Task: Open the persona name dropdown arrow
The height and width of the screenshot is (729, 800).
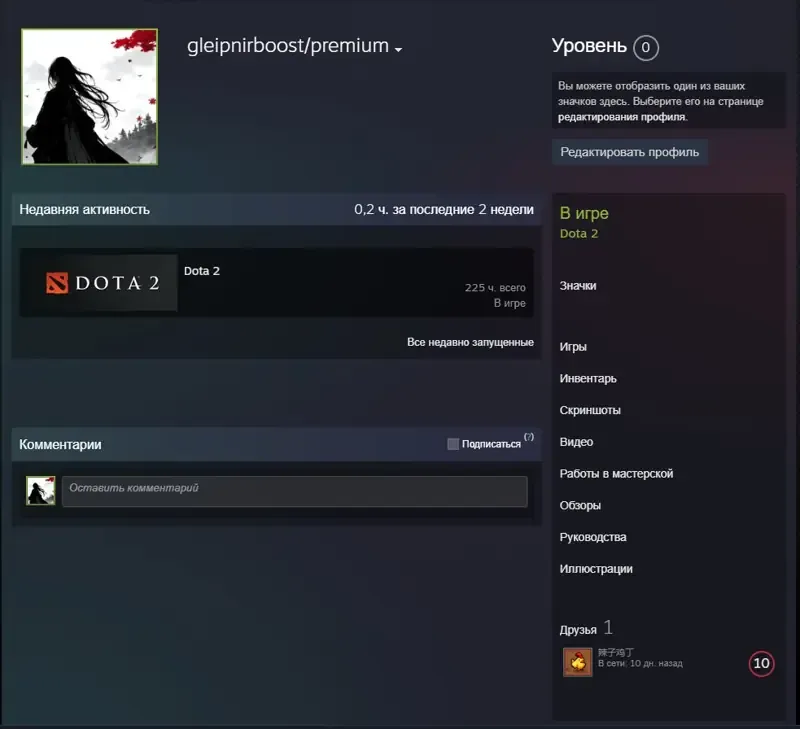Action: click(x=398, y=49)
